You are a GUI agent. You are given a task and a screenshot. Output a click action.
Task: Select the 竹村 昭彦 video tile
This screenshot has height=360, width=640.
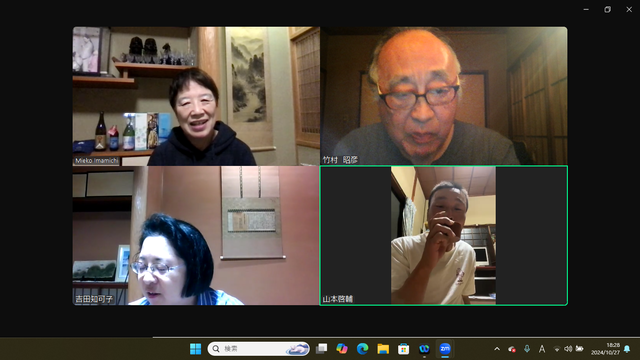click(444, 96)
